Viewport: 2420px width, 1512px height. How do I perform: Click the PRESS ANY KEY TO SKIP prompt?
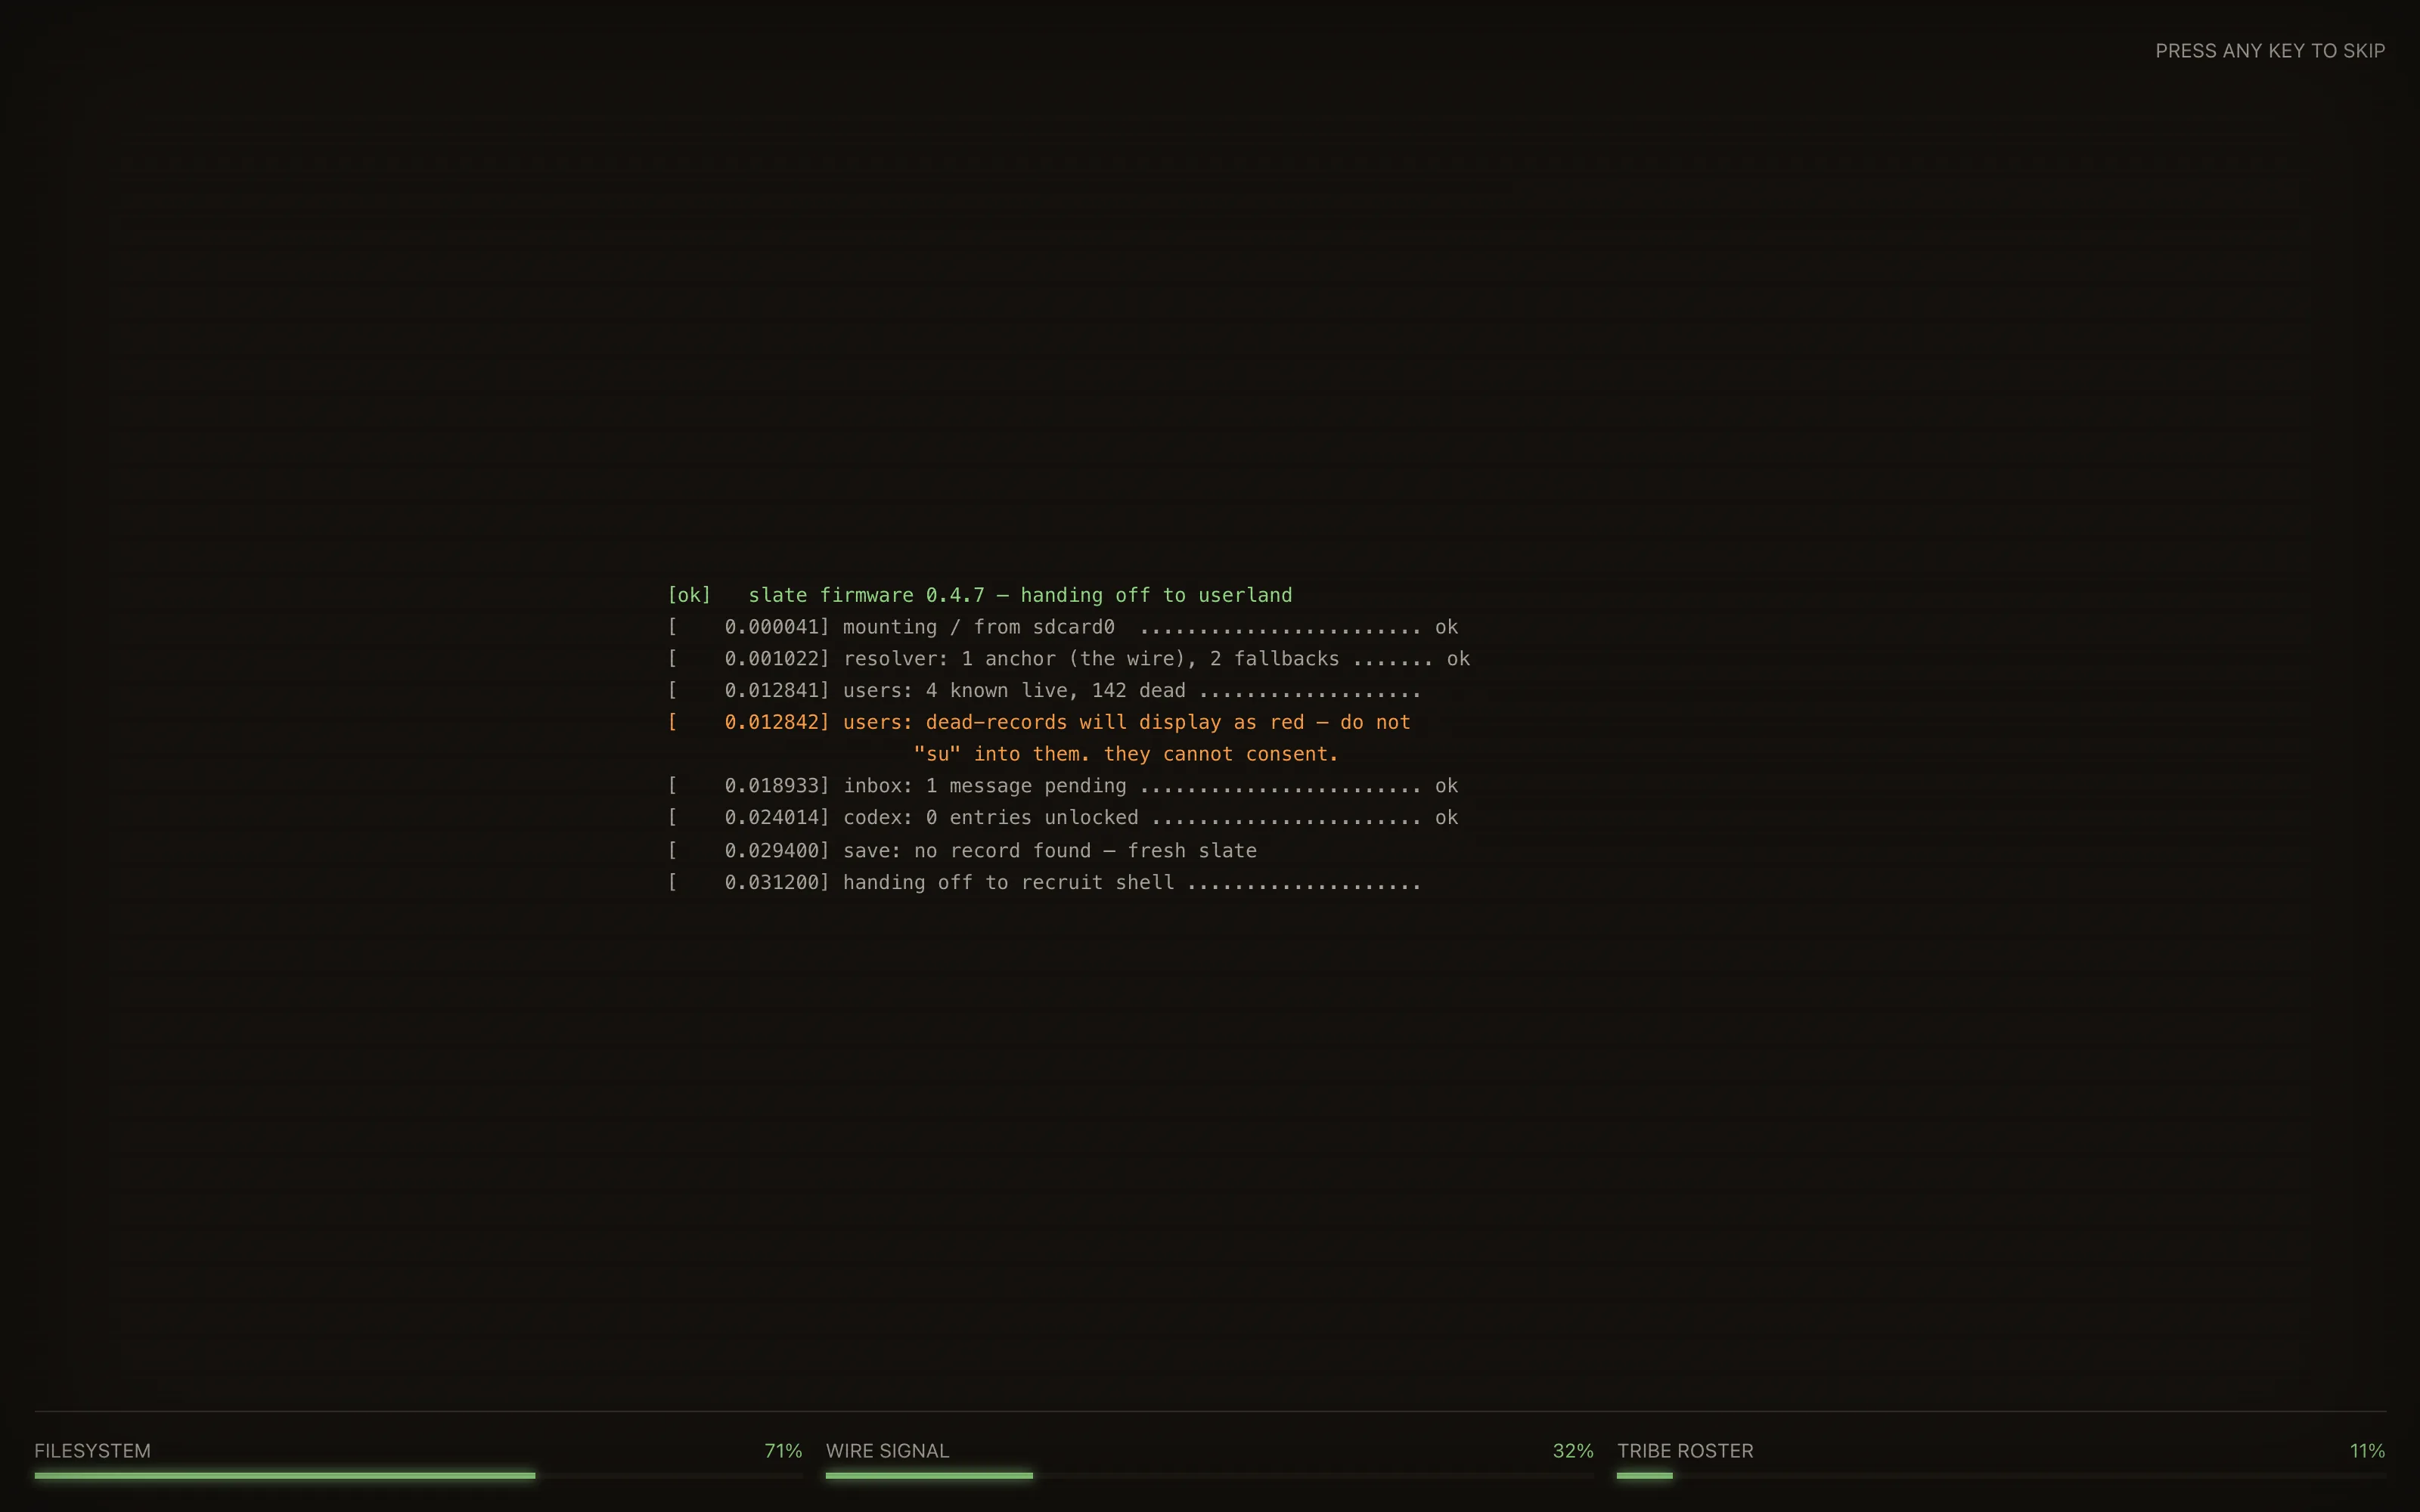pos(2270,51)
